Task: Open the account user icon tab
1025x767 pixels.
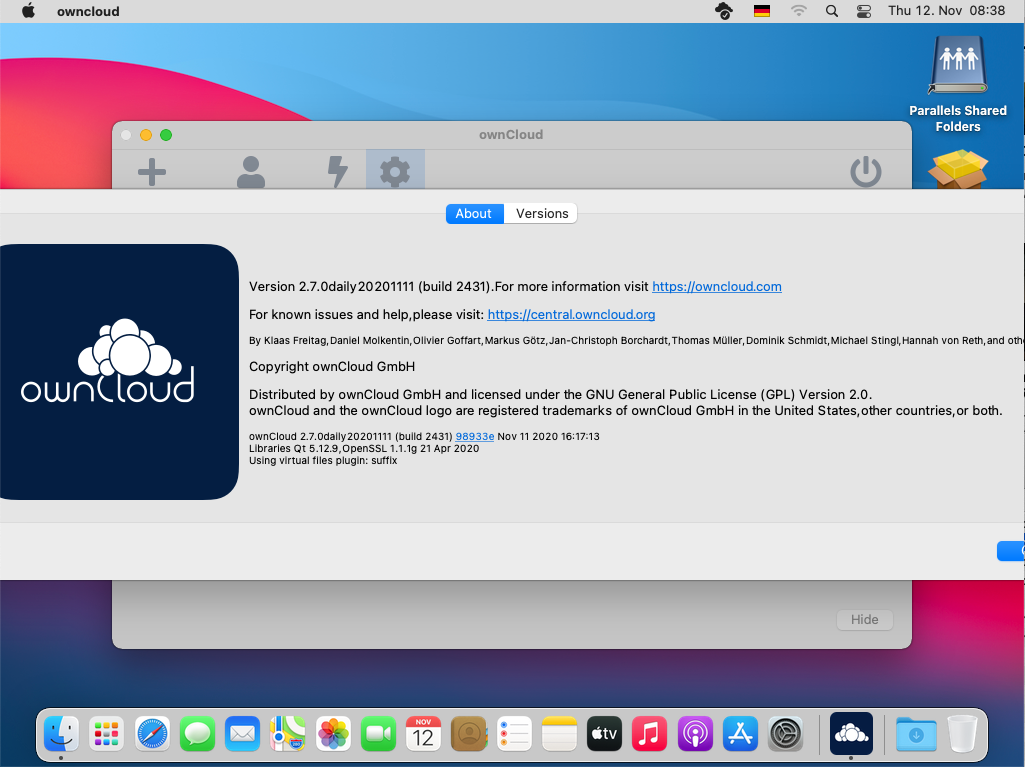Action: 250,172
